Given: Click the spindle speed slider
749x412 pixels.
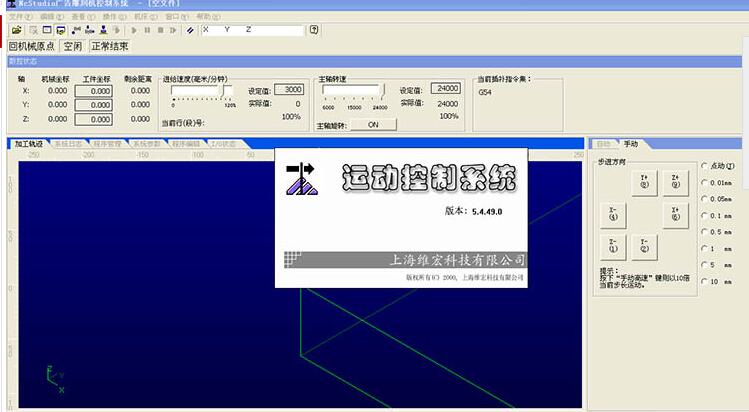Looking at the screenshot, I should pos(354,91).
